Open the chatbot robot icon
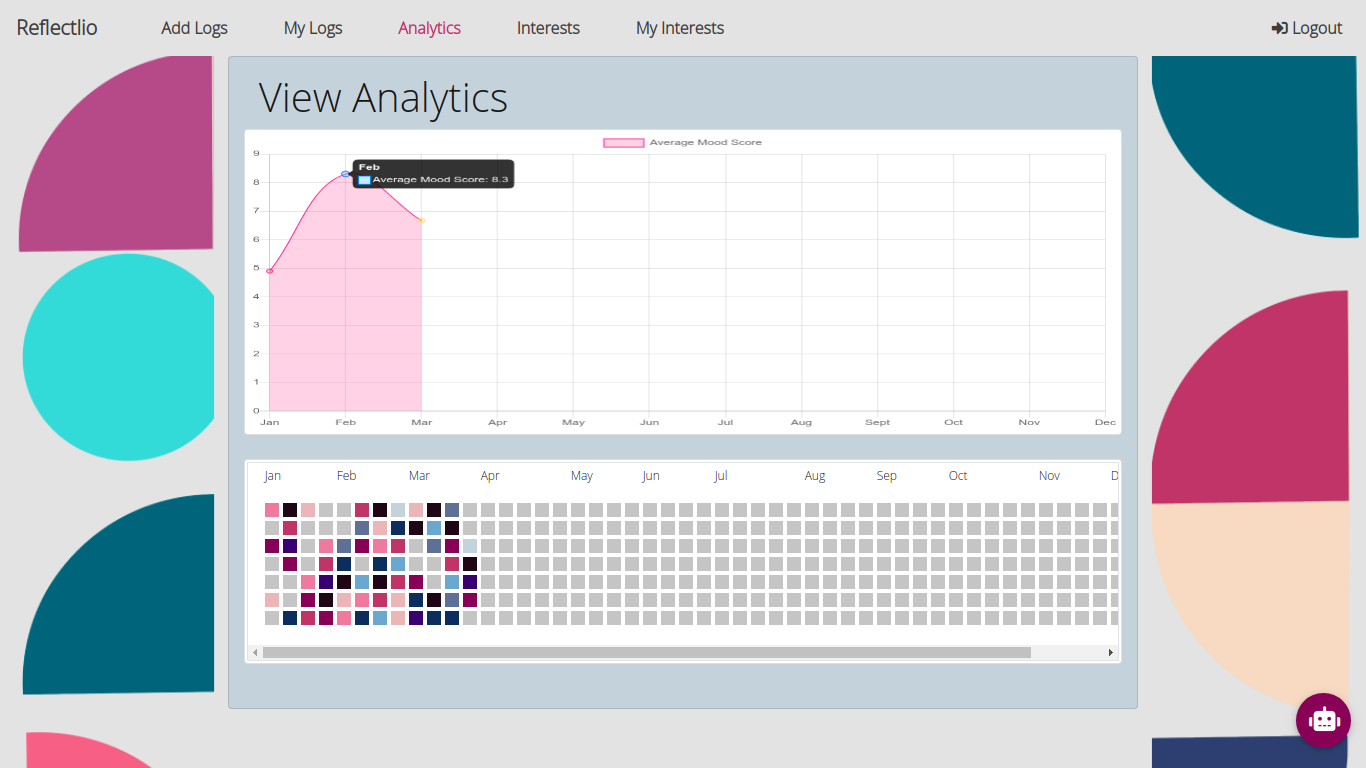1366x768 pixels. (x=1323, y=720)
